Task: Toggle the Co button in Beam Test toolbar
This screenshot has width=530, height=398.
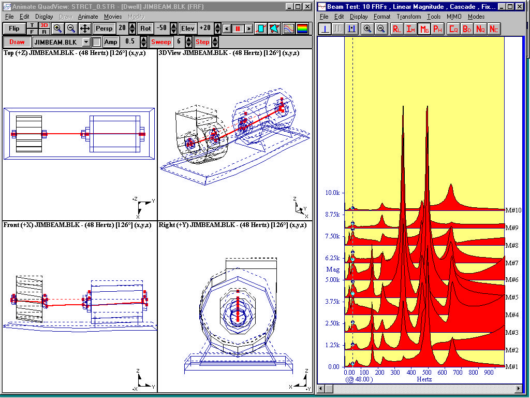Action: point(453,29)
